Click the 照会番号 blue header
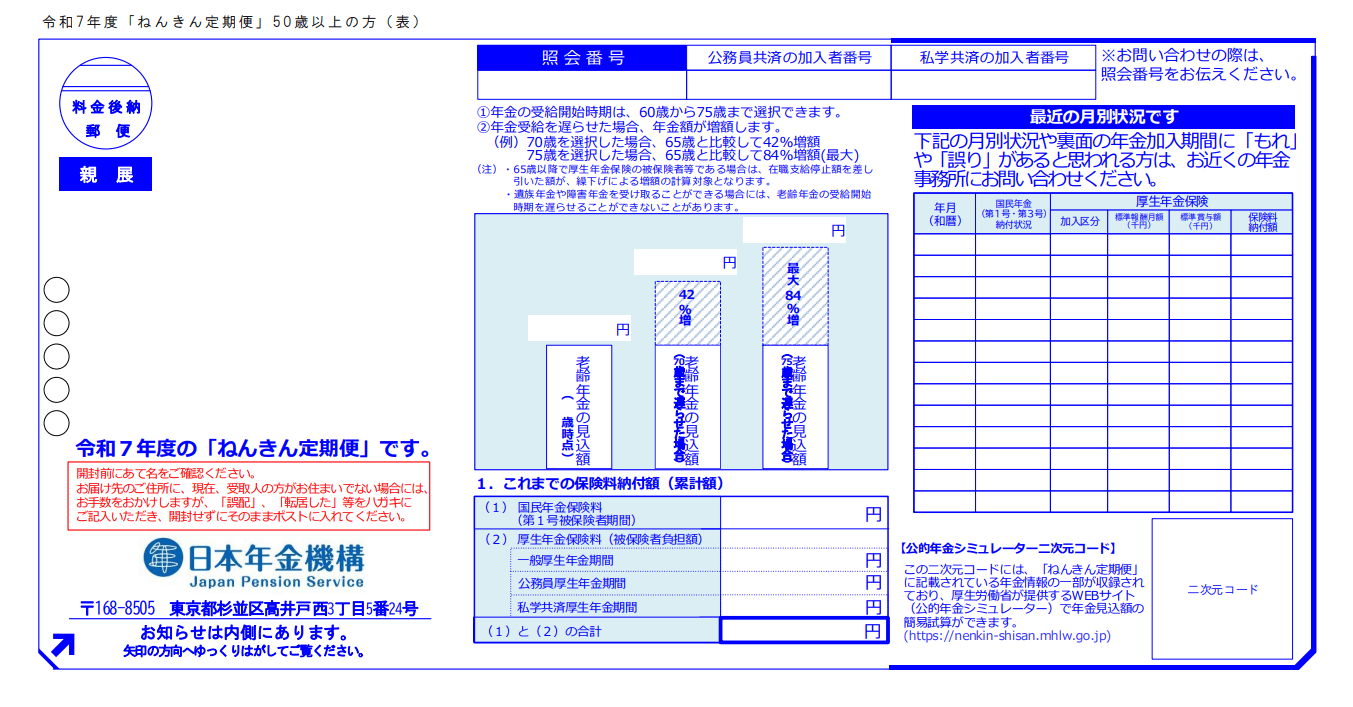Image resolution: width=1353 pixels, height=707 pixels. click(582, 58)
